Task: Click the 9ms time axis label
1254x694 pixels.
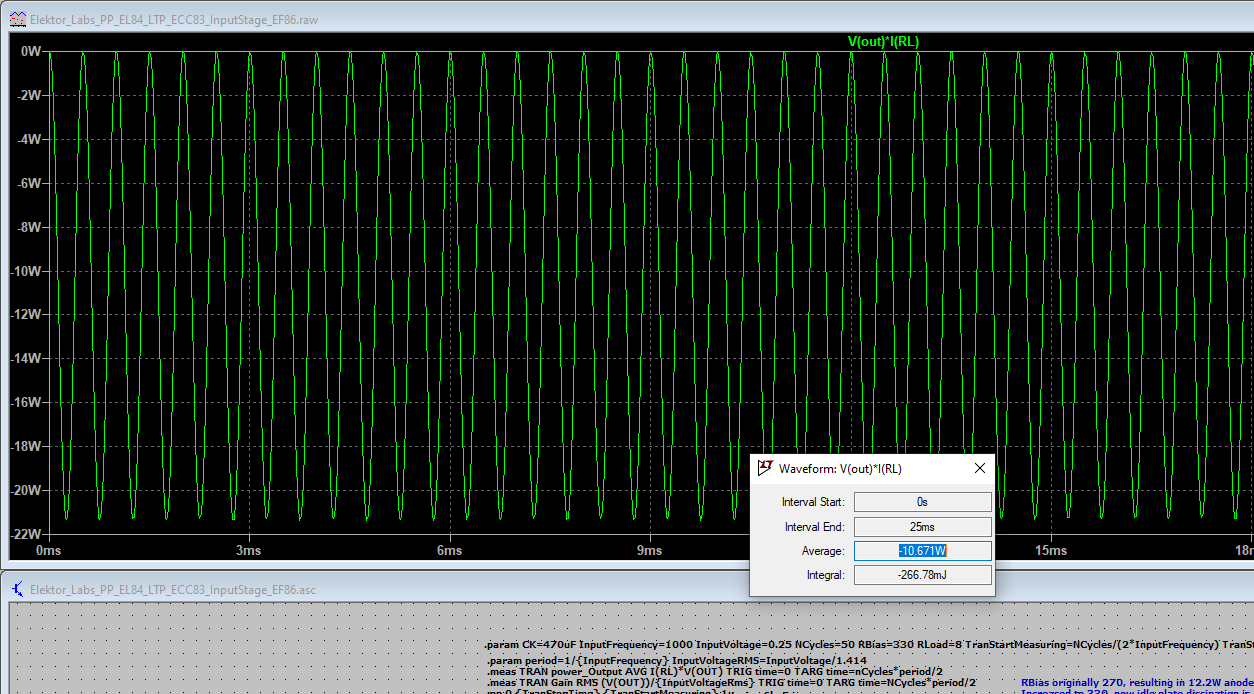Action: pyautogui.click(x=650, y=551)
